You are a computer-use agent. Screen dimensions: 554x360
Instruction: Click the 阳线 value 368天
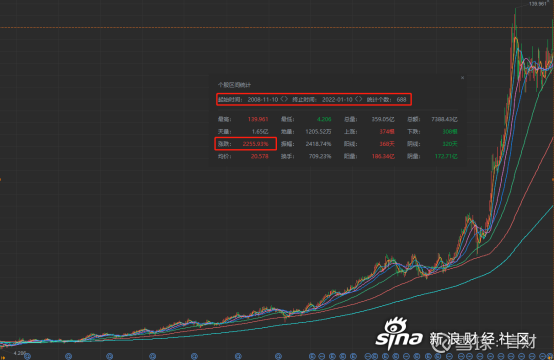tap(387, 144)
